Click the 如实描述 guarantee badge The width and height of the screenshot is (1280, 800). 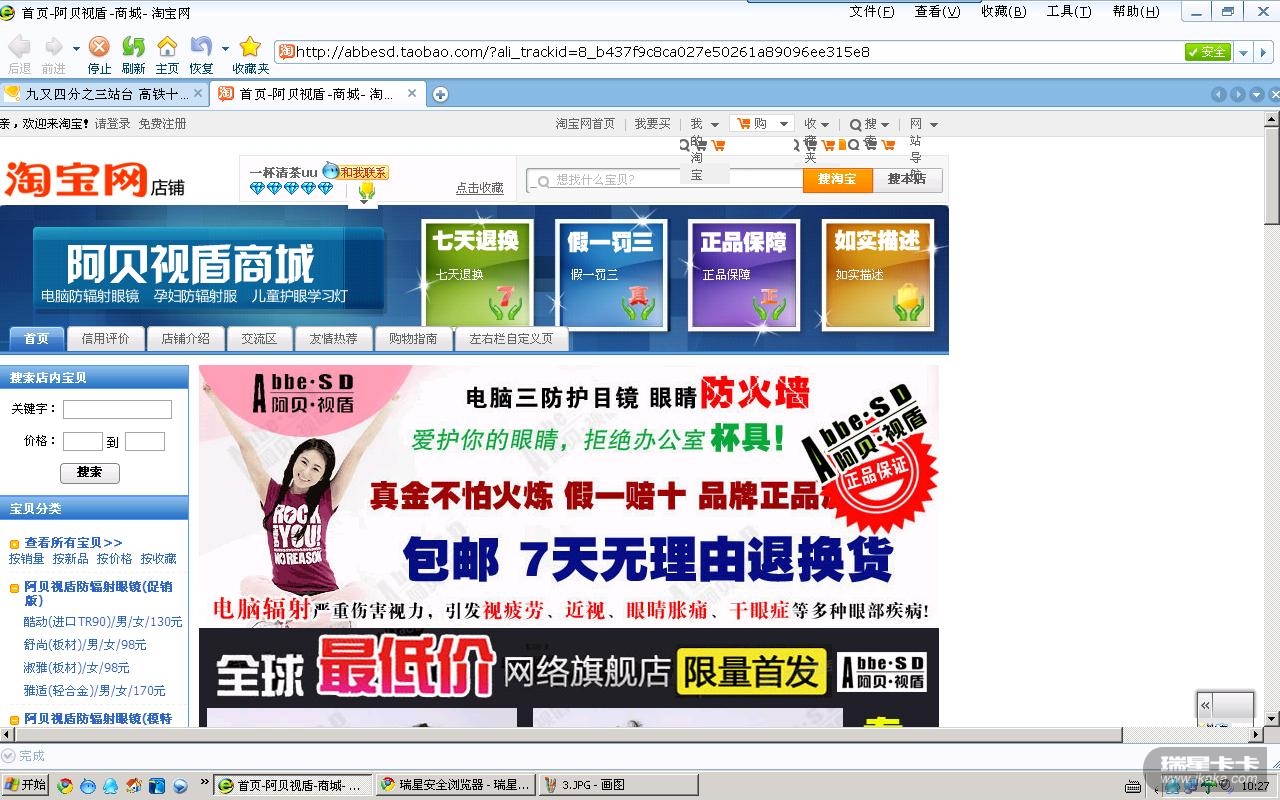point(878,274)
